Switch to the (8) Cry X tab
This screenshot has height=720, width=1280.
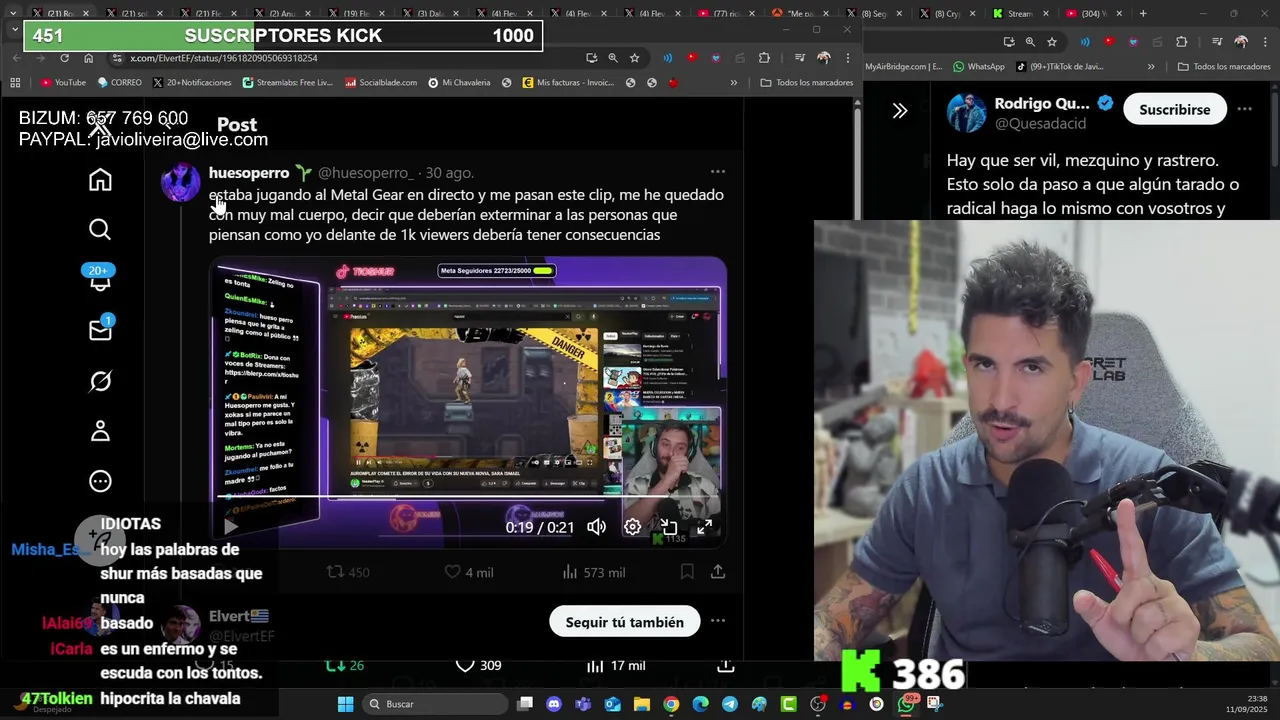tap(945, 13)
